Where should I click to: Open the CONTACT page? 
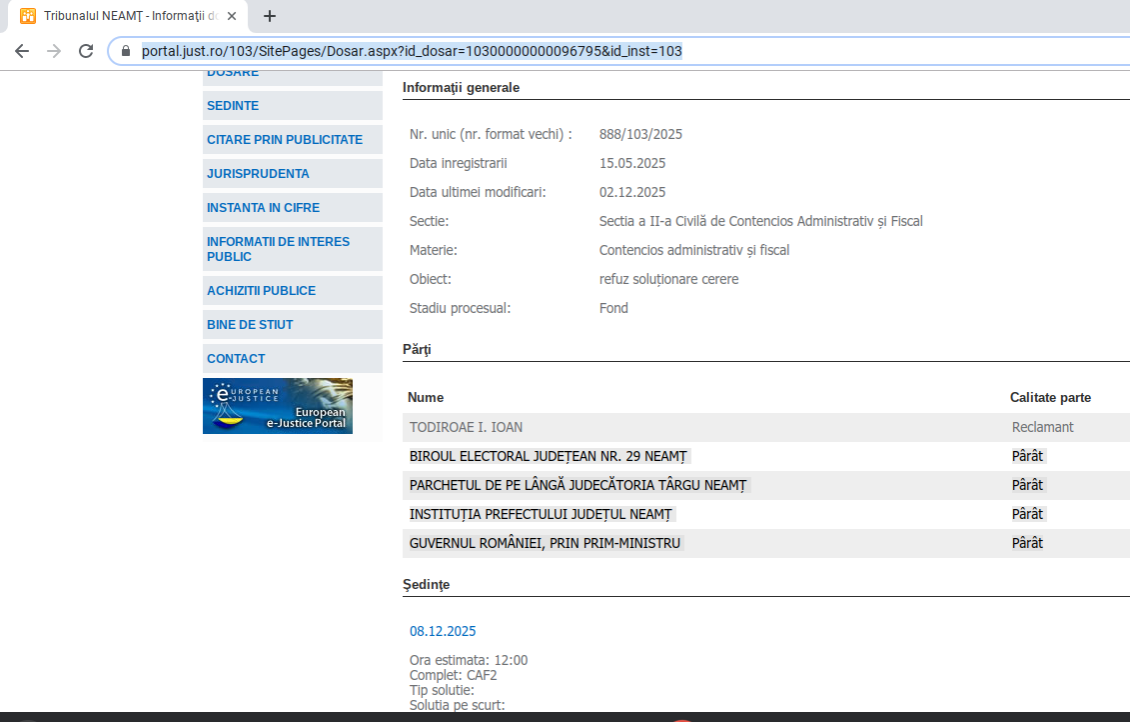click(236, 359)
